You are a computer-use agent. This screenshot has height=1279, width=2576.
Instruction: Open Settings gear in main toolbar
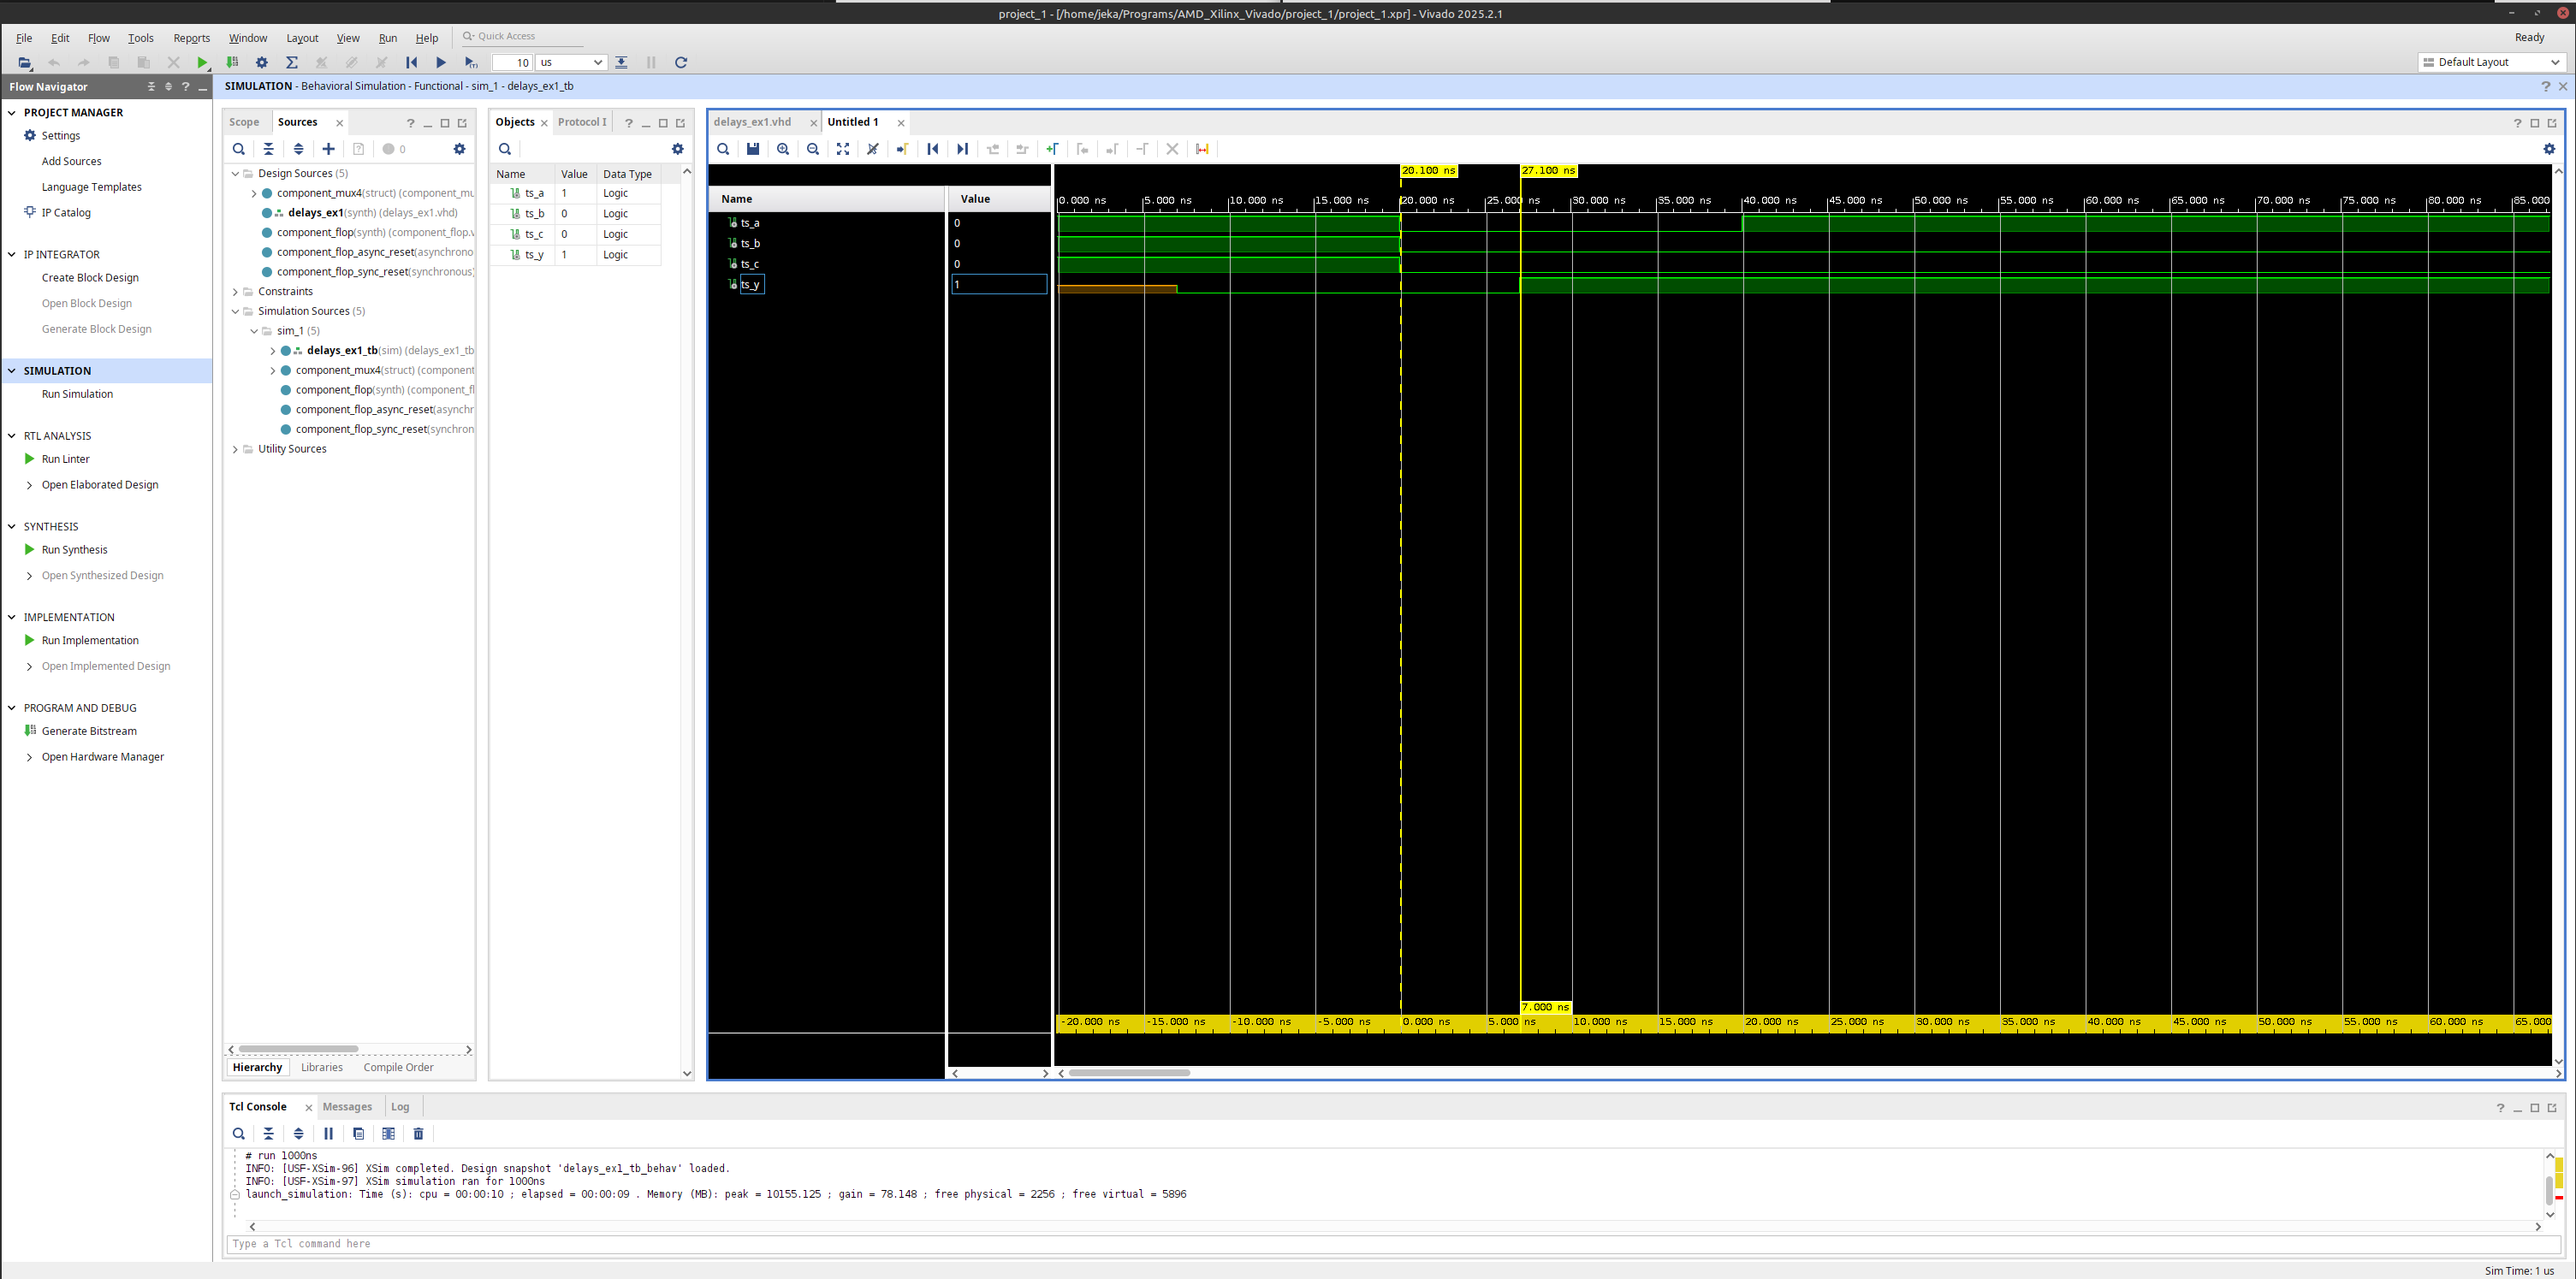coord(262,63)
